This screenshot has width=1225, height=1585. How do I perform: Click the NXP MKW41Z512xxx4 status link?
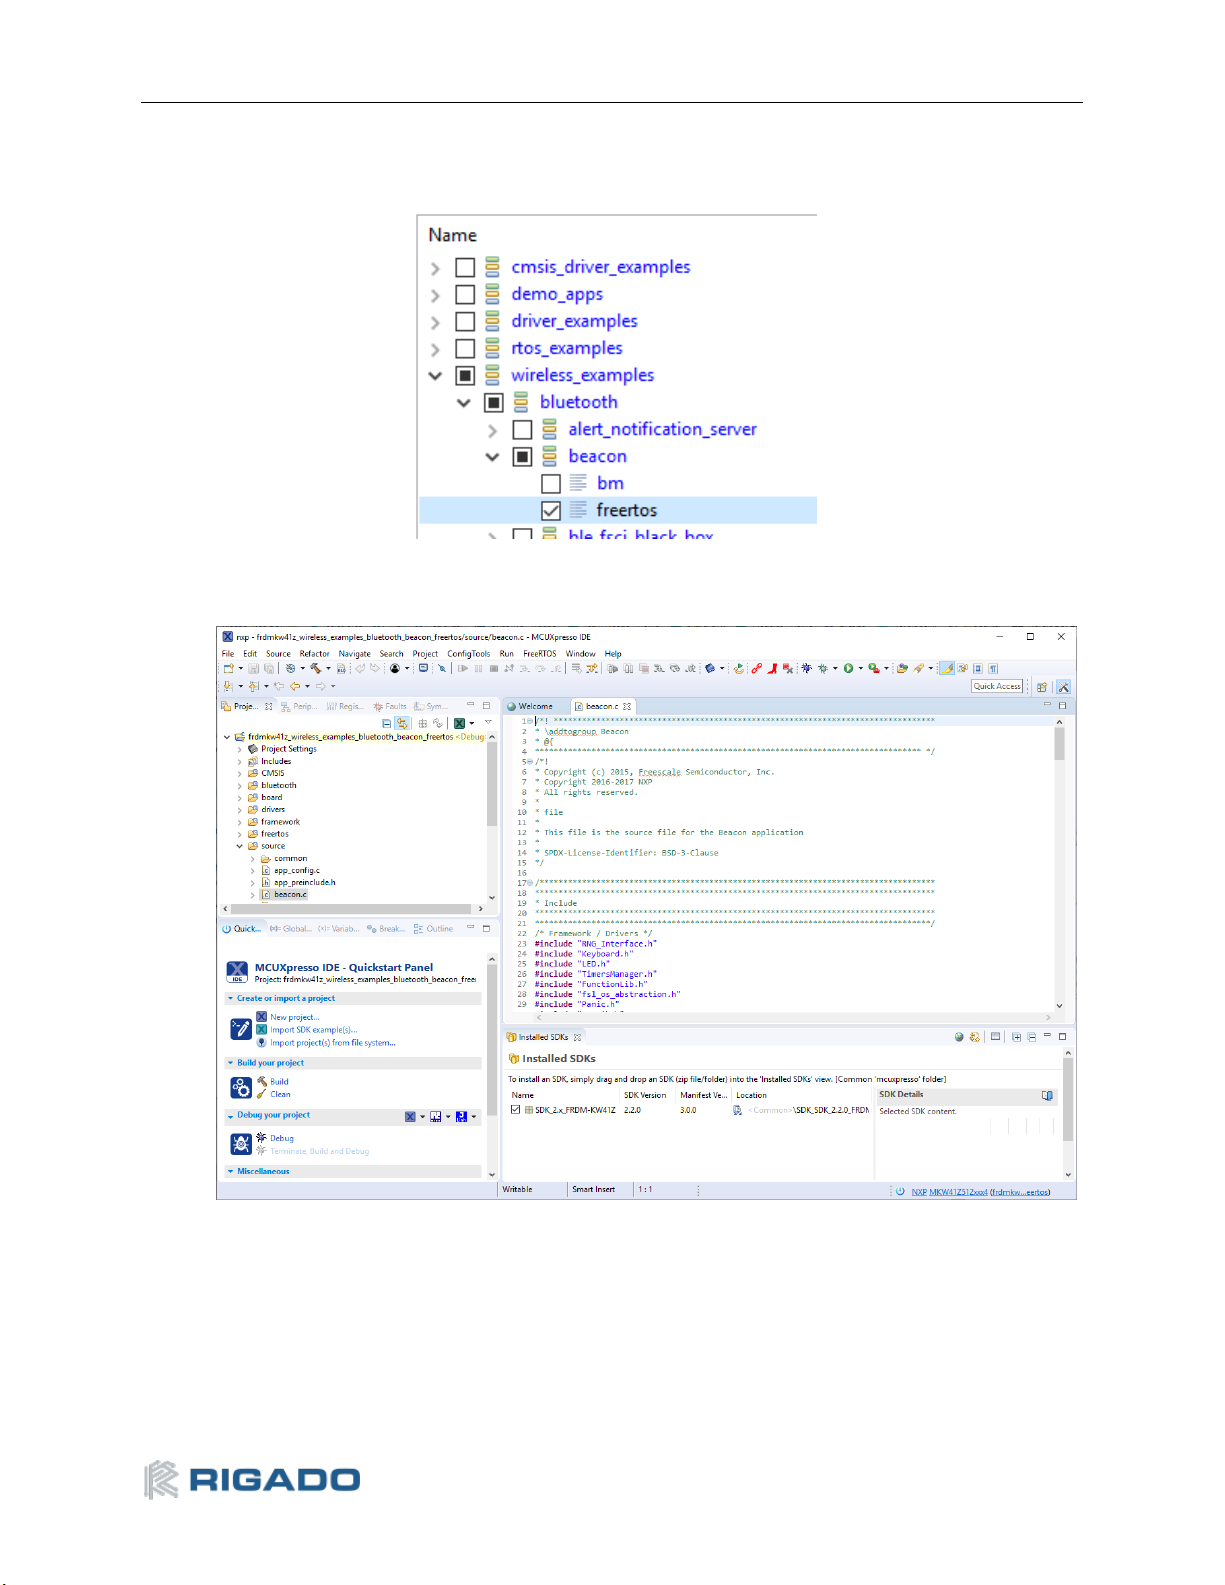[949, 1192]
